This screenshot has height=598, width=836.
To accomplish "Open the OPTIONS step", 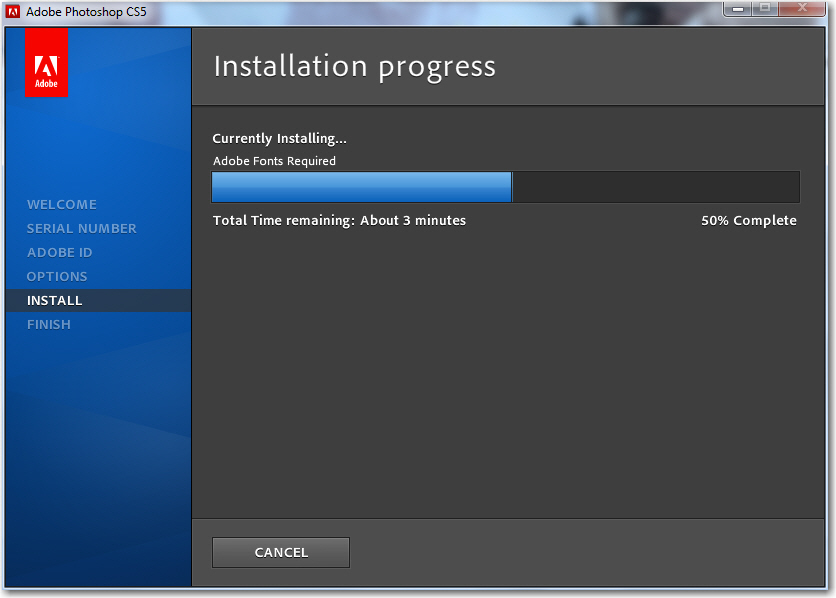I will pyautogui.click(x=57, y=277).
